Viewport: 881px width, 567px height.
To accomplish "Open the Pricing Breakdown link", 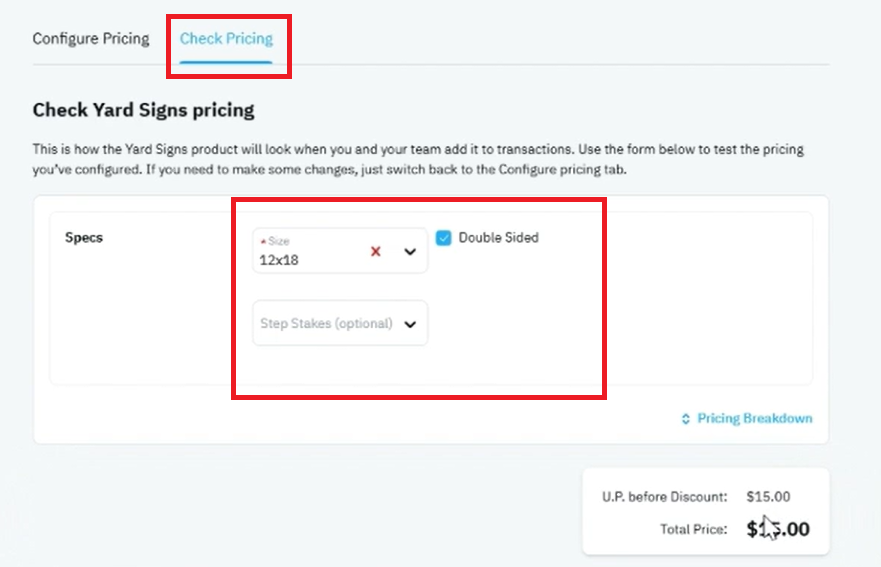I will (x=755, y=419).
